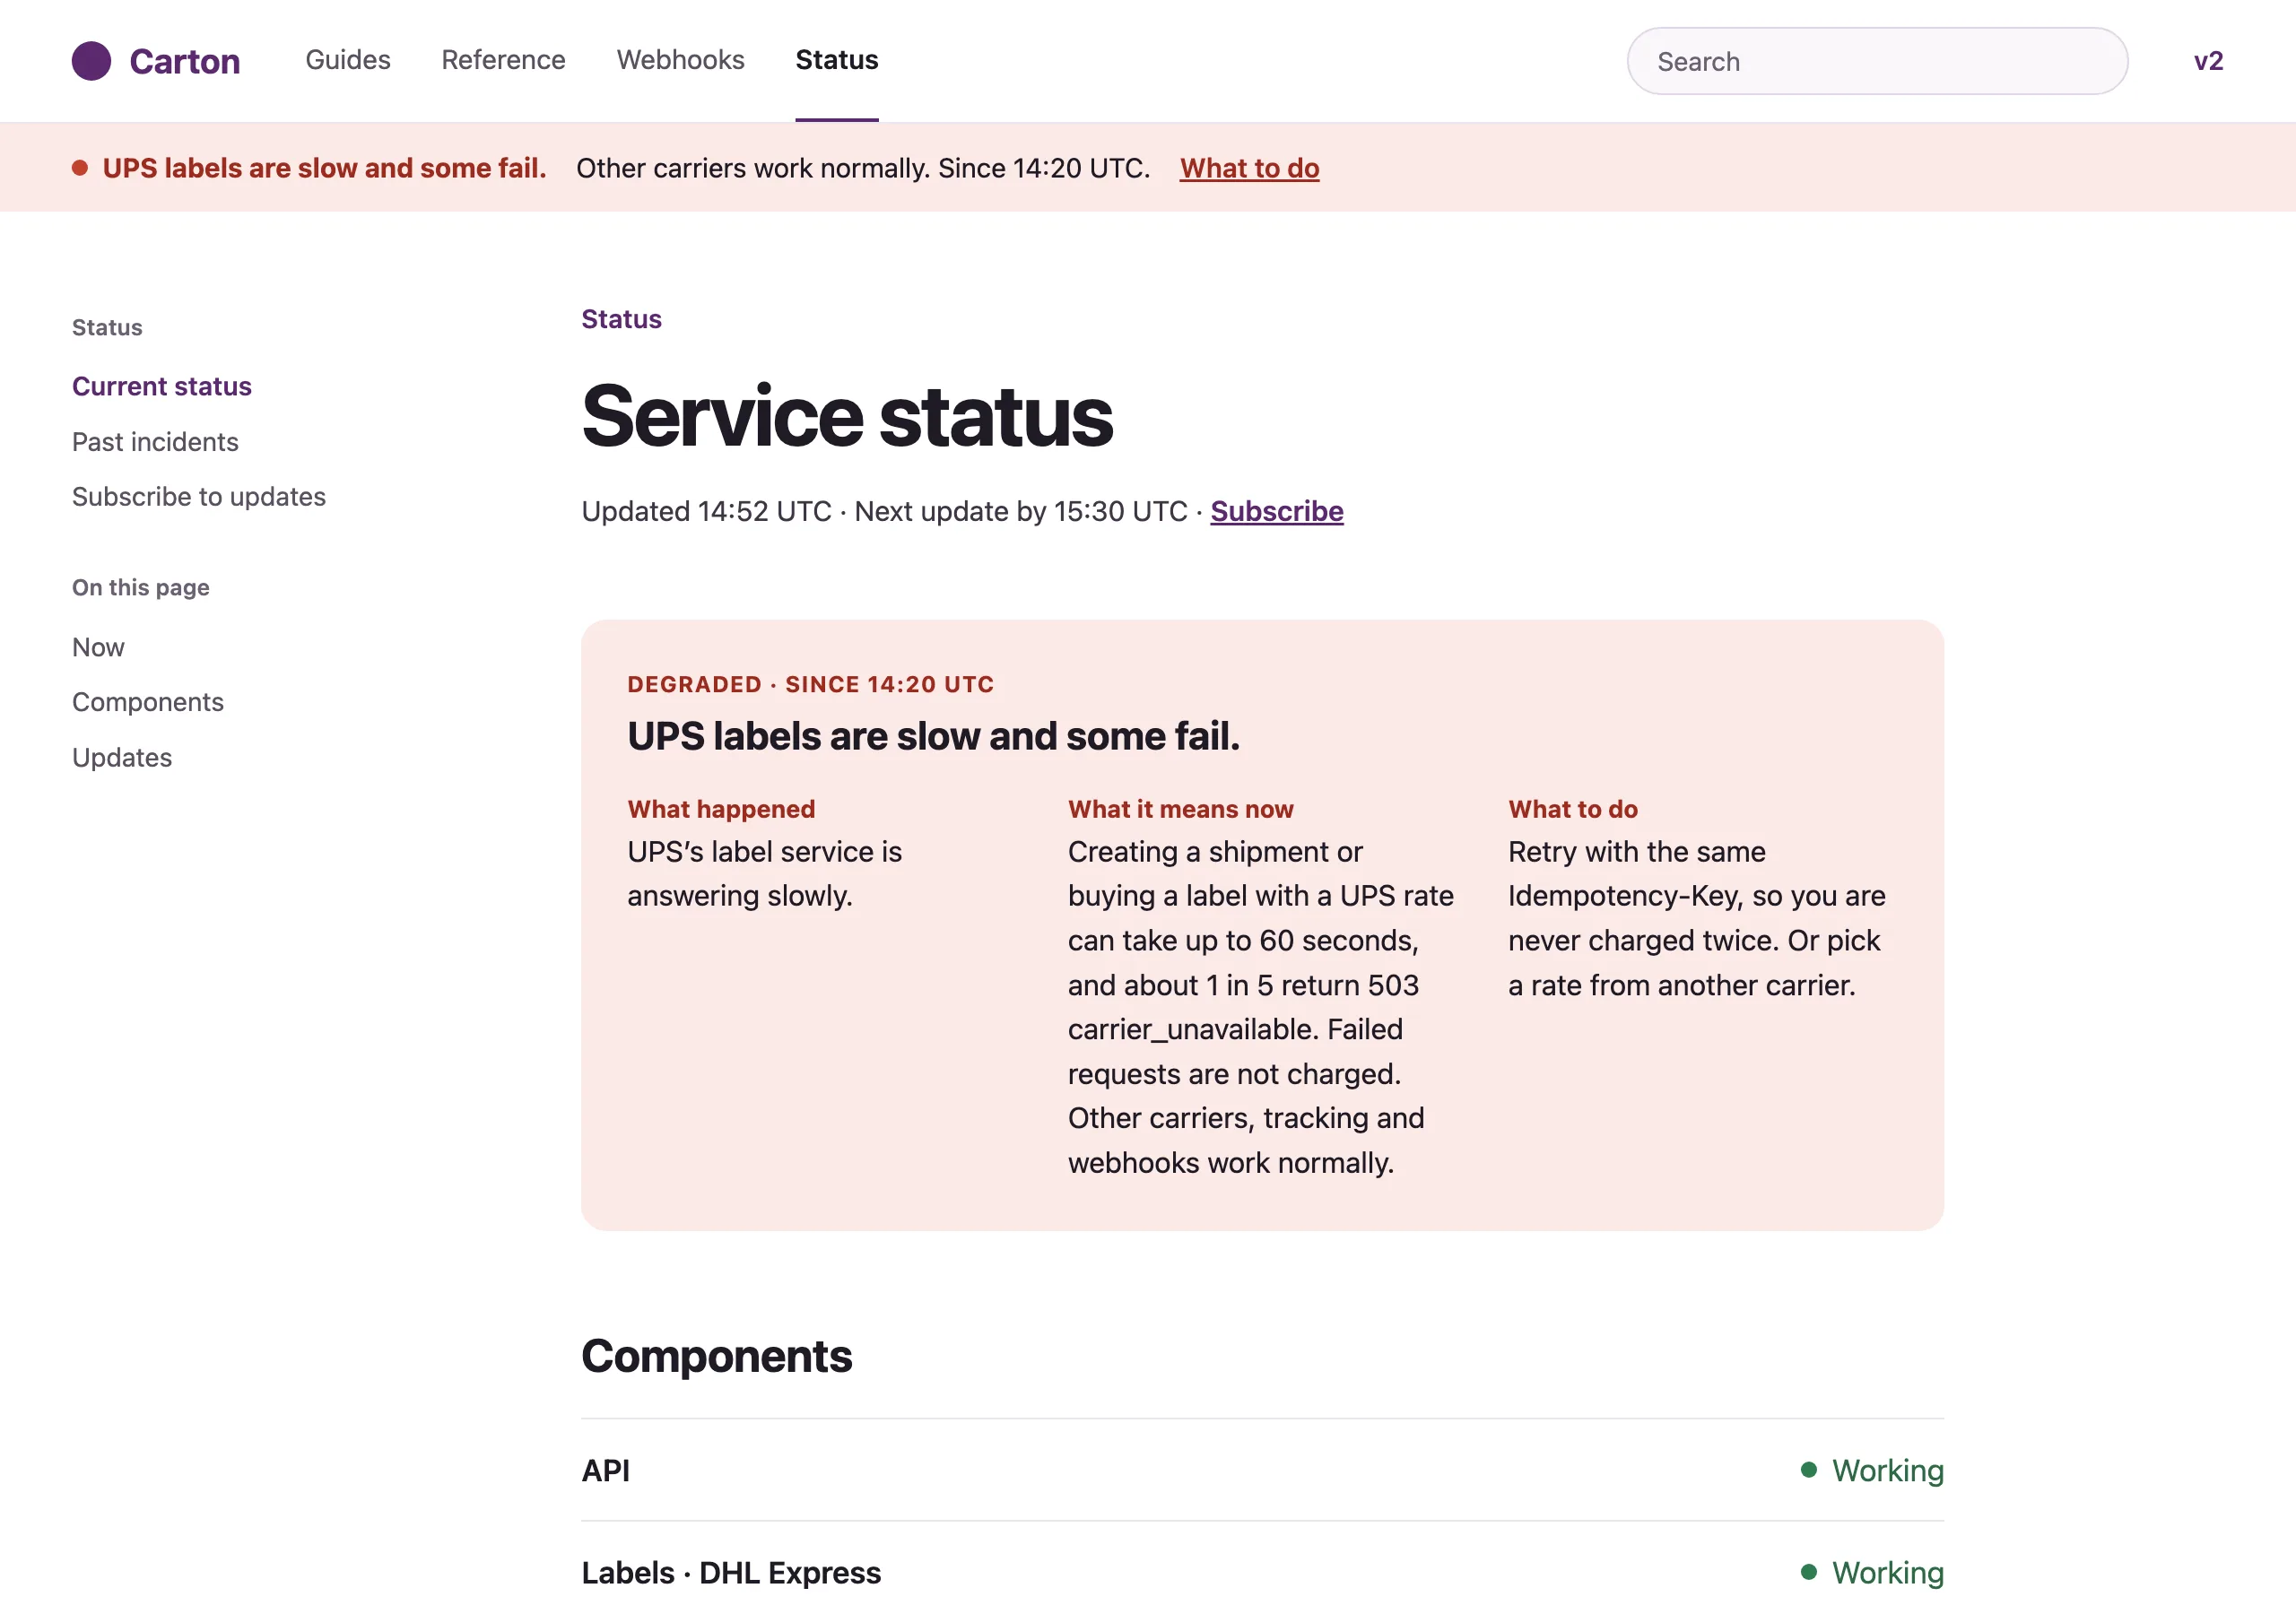Image resolution: width=2296 pixels, height=1614 pixels.
Task: Click the Service status page heading
Action: click(847, 416)
